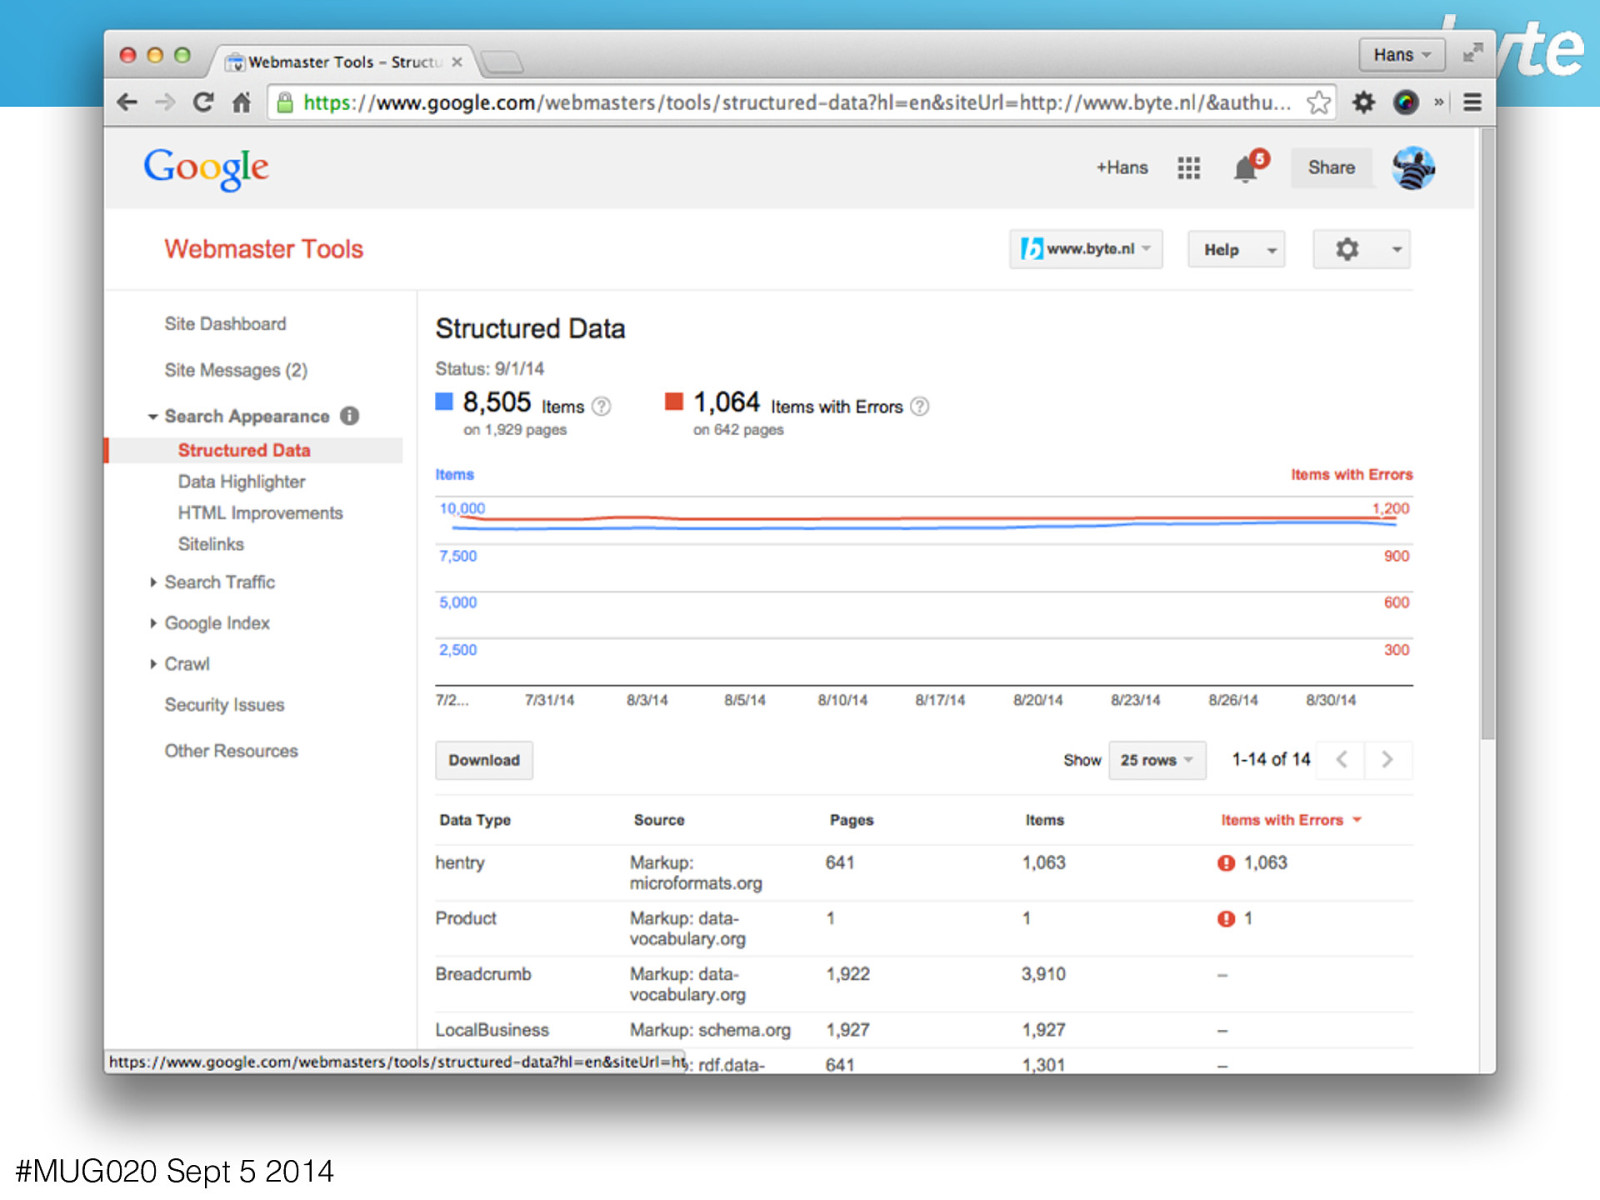Open the account profile avatar

1413,168
